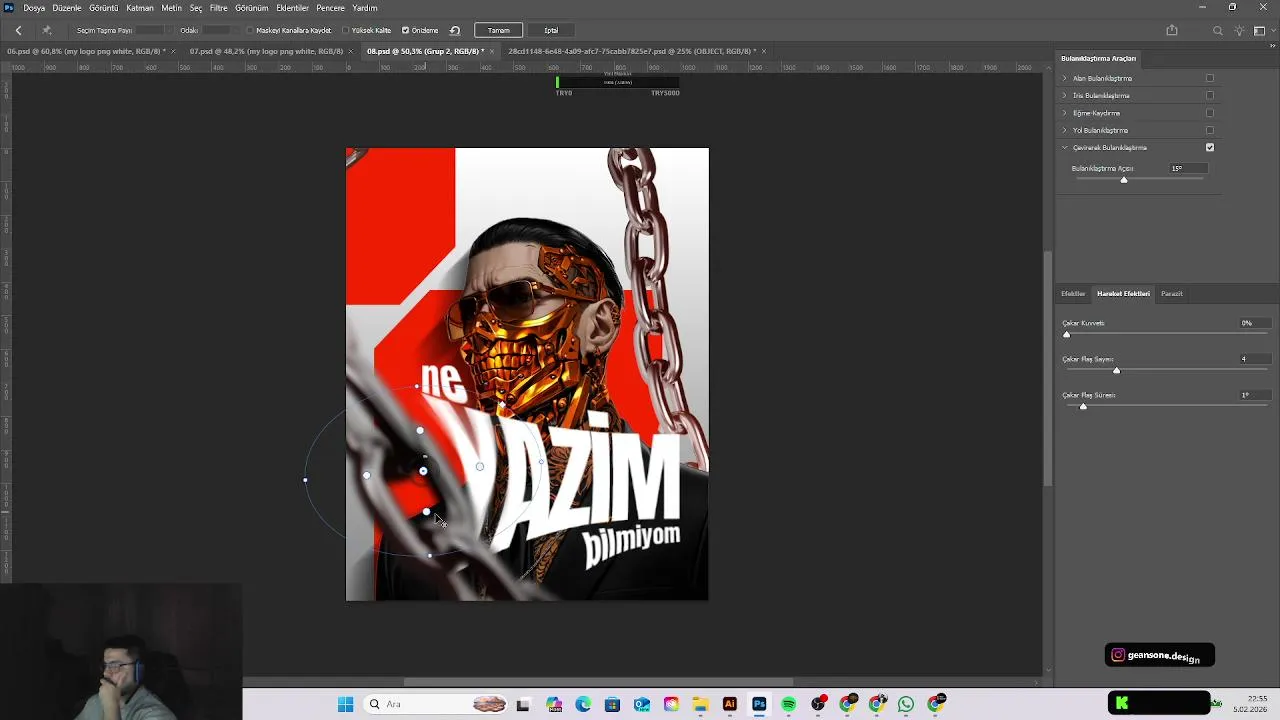Image resolution: width=1280 pixels, height=720 pixels.
Task: Open Task View on the taskbar
Action: click(523, 704)
